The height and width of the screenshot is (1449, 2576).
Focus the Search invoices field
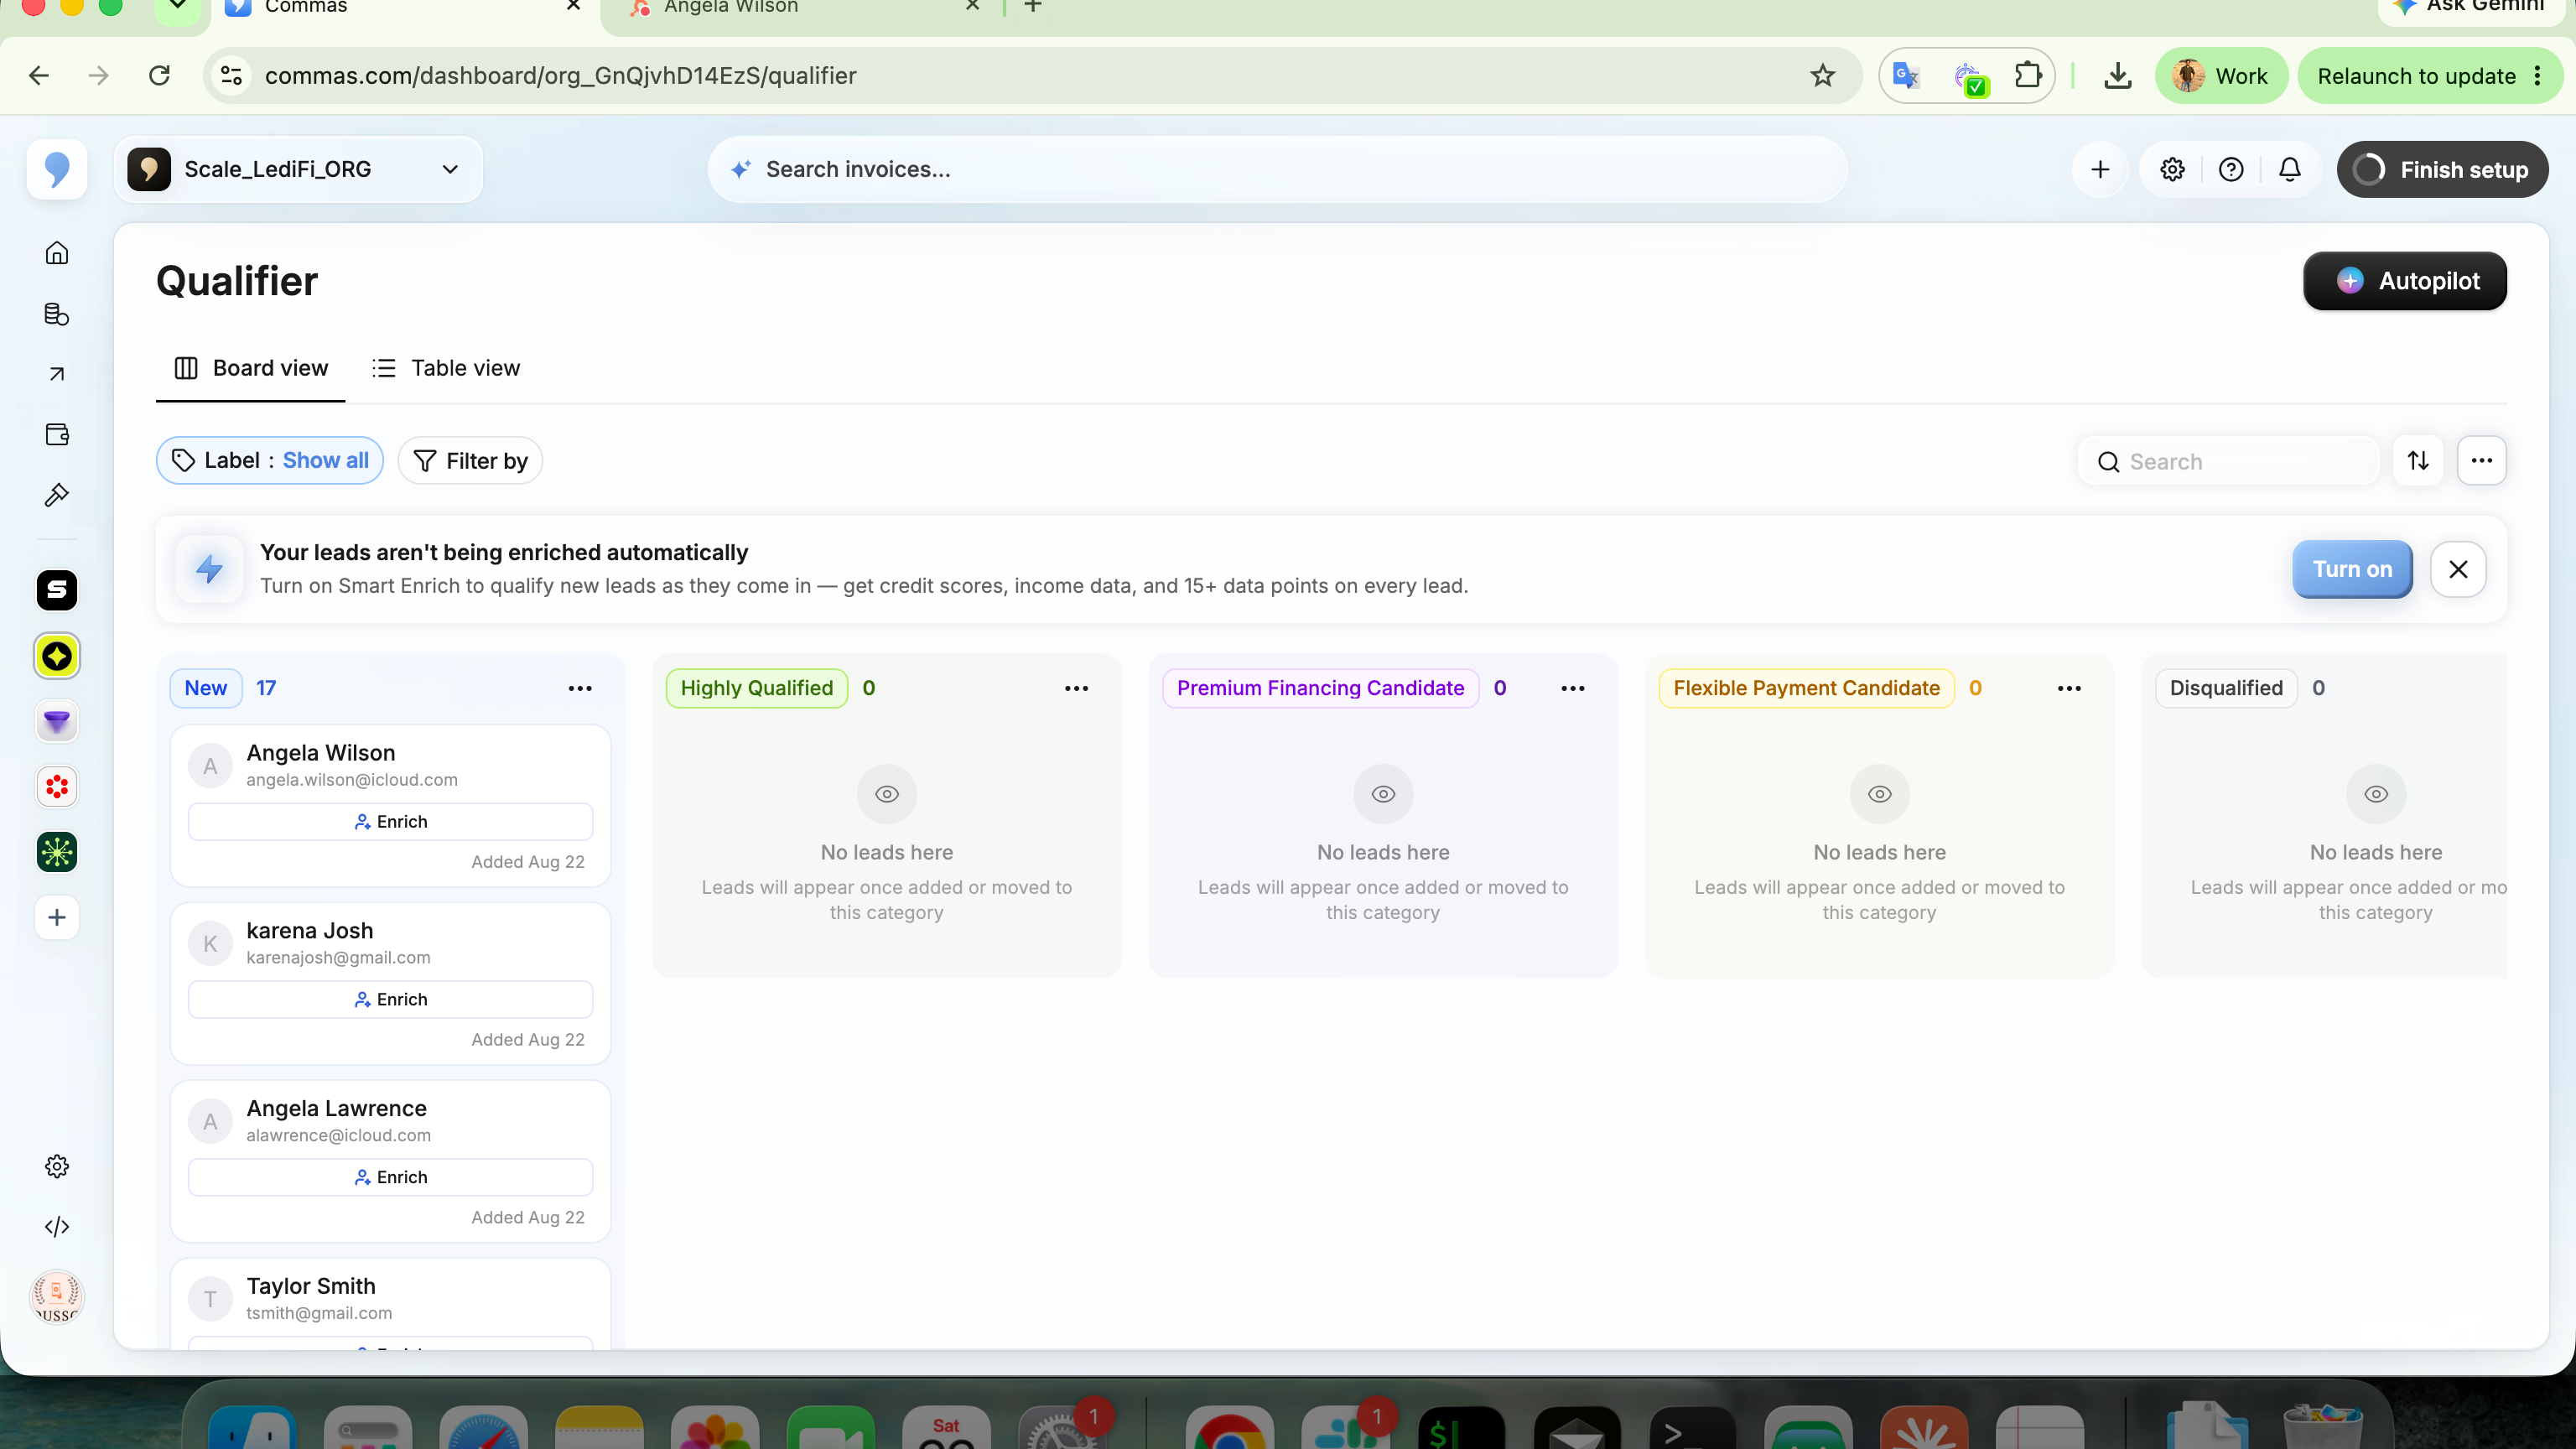tap(1277, 170)
